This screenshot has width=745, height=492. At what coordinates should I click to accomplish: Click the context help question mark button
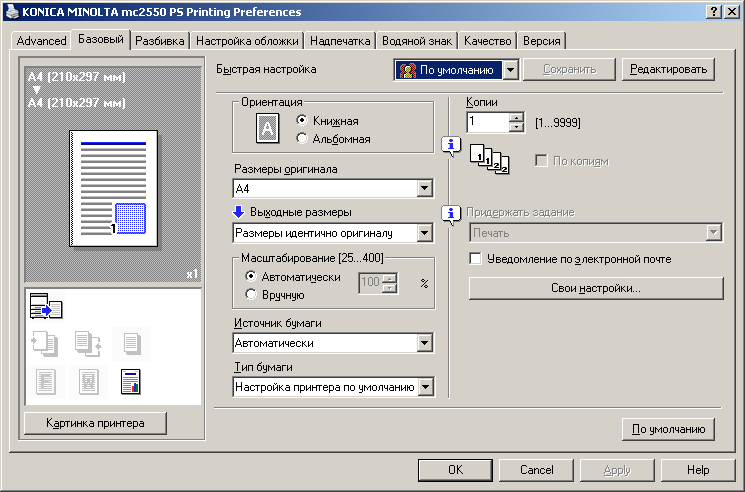coord(714,12)
